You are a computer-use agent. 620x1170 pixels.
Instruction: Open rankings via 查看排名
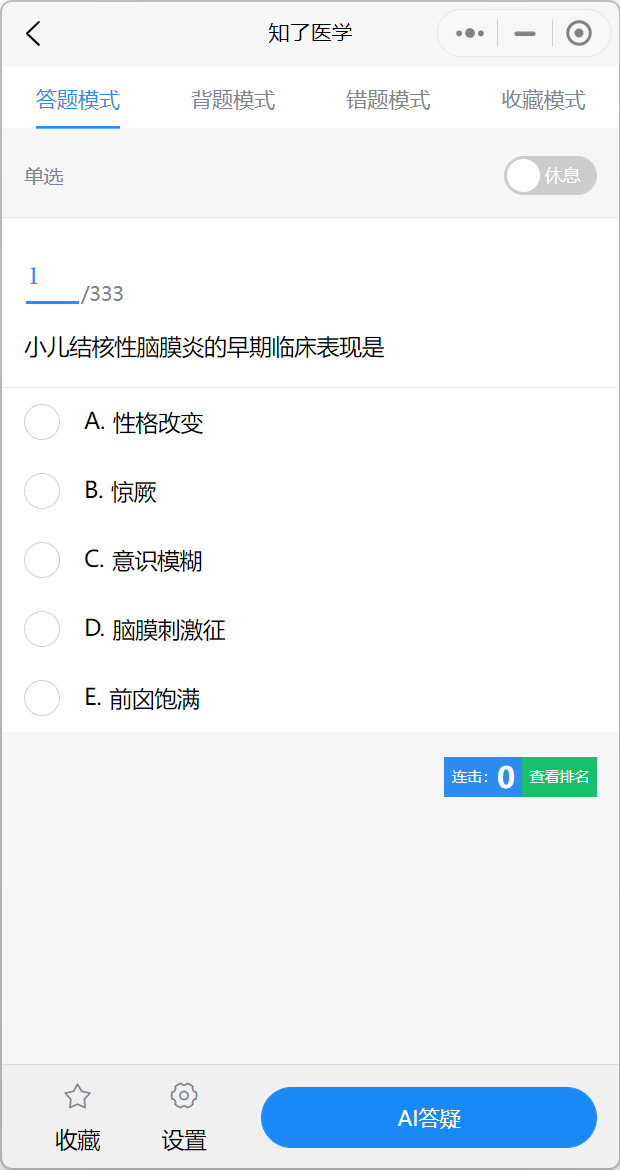click(560, 777)
